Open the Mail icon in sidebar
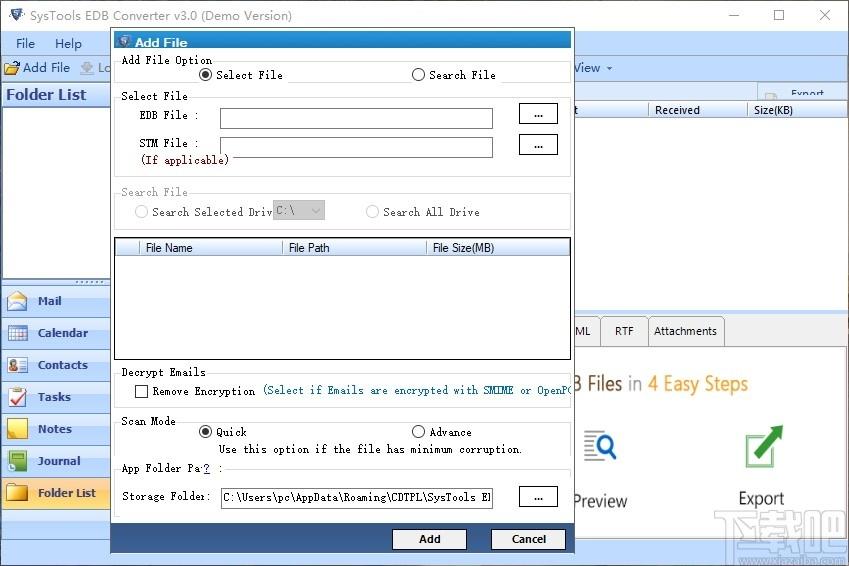 tap(17, 301)
